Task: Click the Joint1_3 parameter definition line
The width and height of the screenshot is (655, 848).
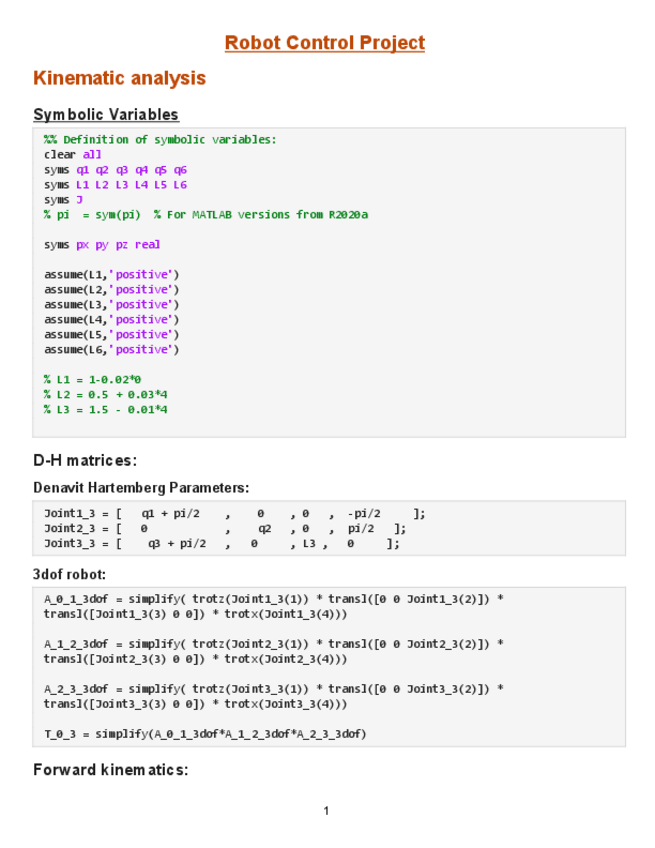Action: coord(234,514)
